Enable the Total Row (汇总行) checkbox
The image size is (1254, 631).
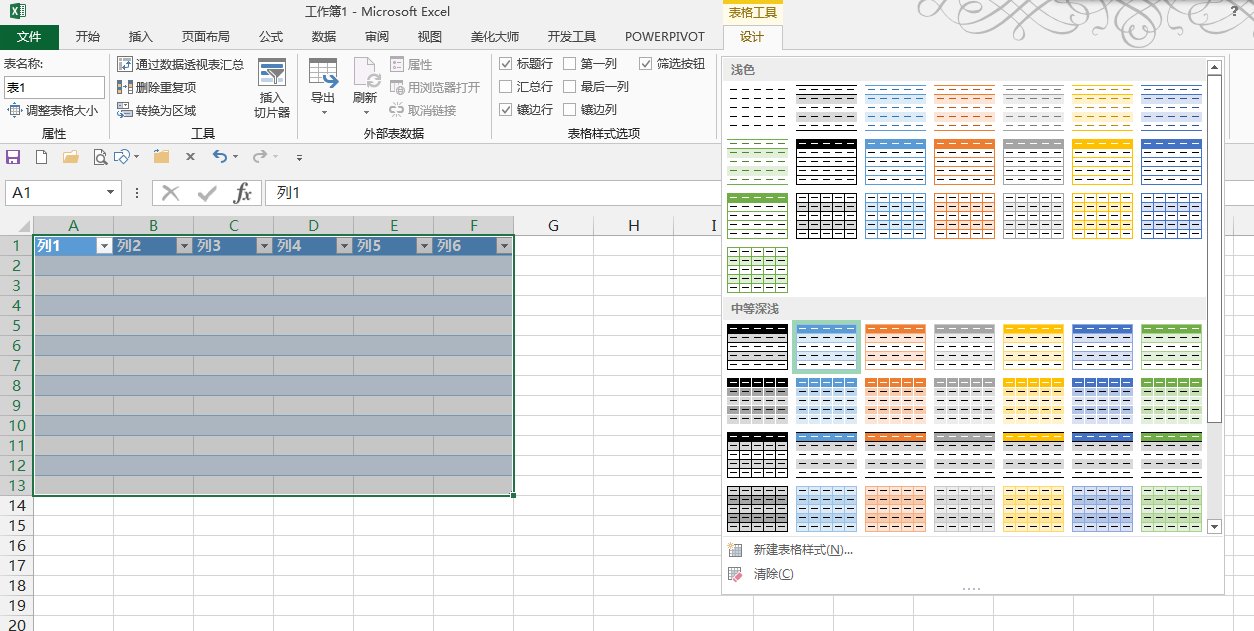pos(506,86)
